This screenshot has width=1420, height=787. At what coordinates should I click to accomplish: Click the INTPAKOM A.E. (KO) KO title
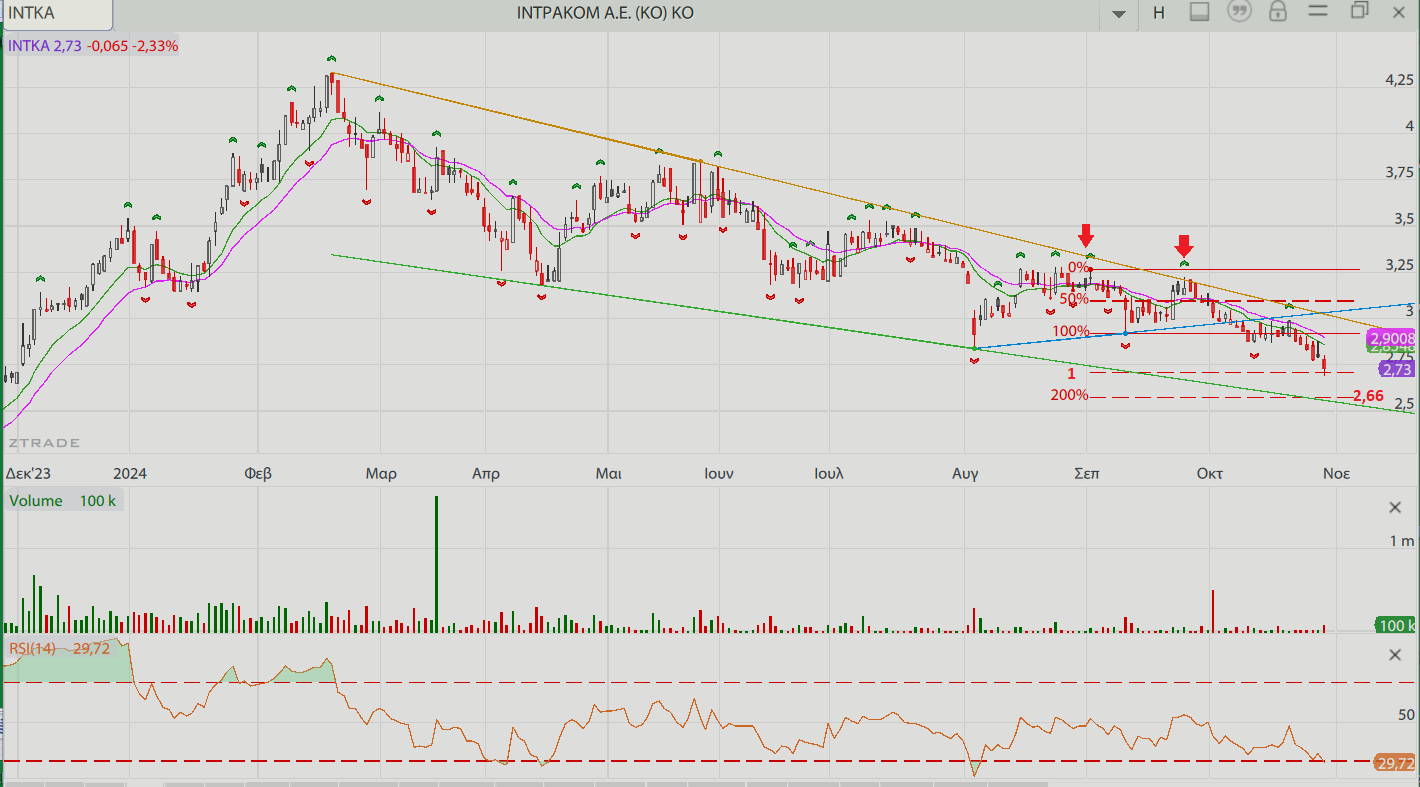[605, 13]
